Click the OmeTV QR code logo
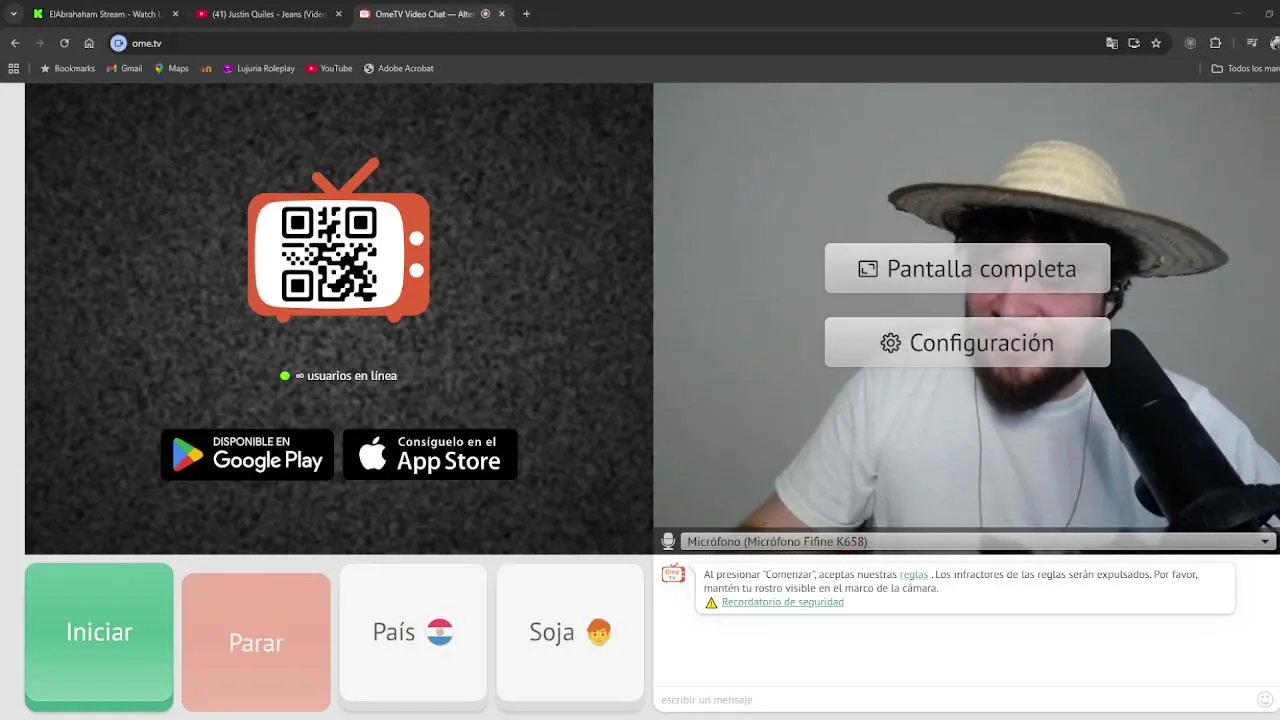The height and width of the screenshot is (720, 1280). (x=339, y=240)
